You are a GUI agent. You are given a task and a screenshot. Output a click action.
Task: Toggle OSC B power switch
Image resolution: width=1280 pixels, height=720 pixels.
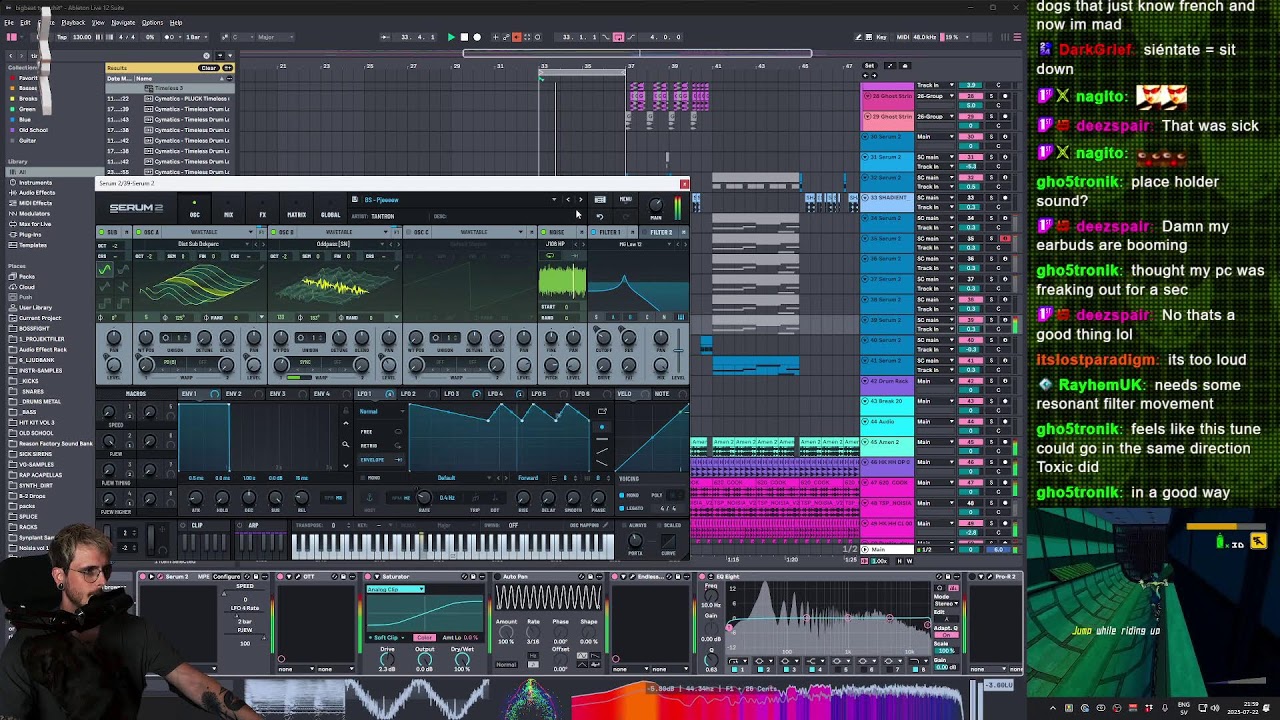[x=273, y=232]
